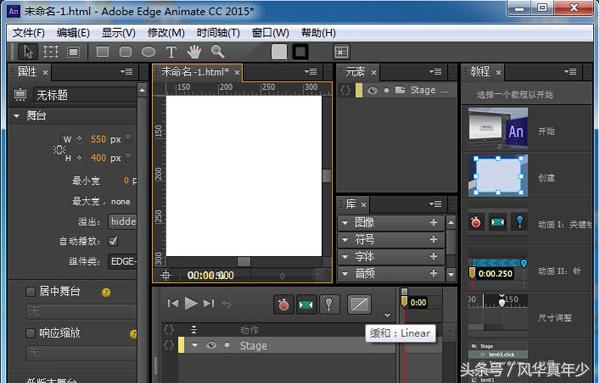Open the easing Linear button
Image resolution: width=599 pixels, height=383 pixels.
(x=359, y=304)
